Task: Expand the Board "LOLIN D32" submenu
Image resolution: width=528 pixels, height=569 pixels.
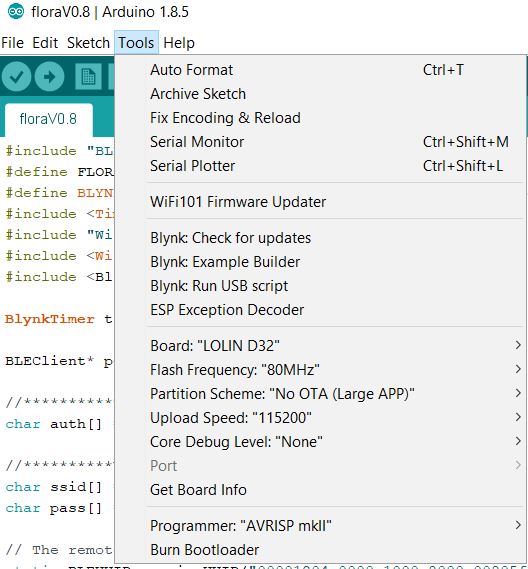Action: click(320, 346)
